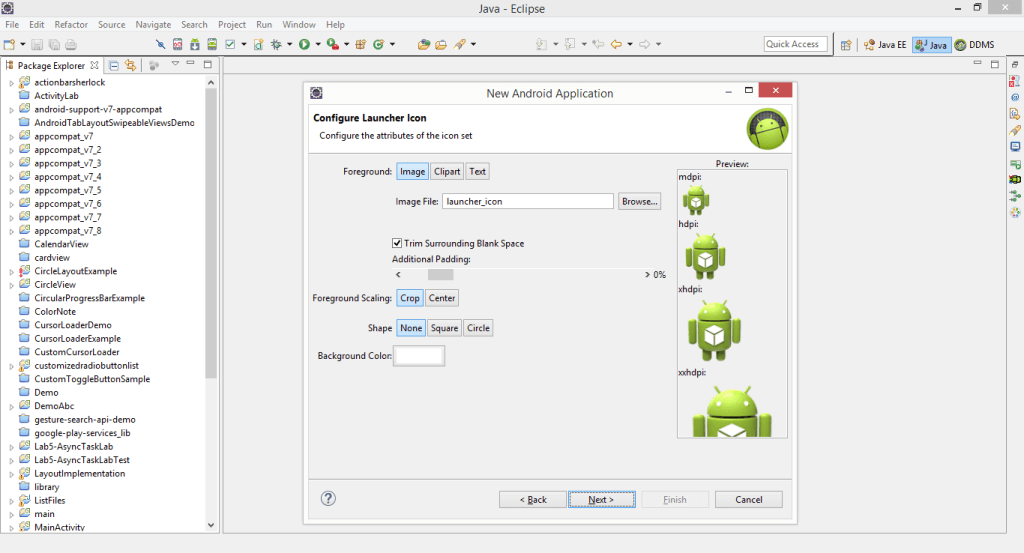Select None as the icon shape
The width and height of the screenshot is (1024, 553).
point(411,328)
